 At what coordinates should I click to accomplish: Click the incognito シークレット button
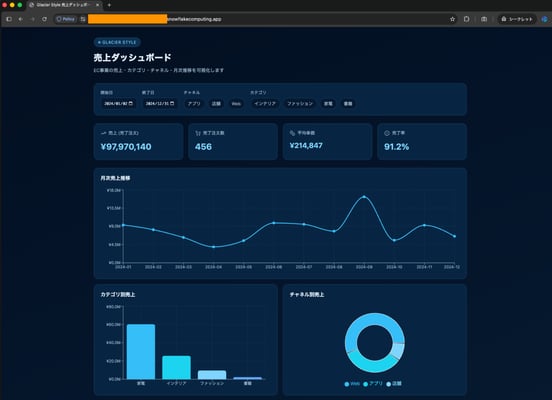click(517, 19)
